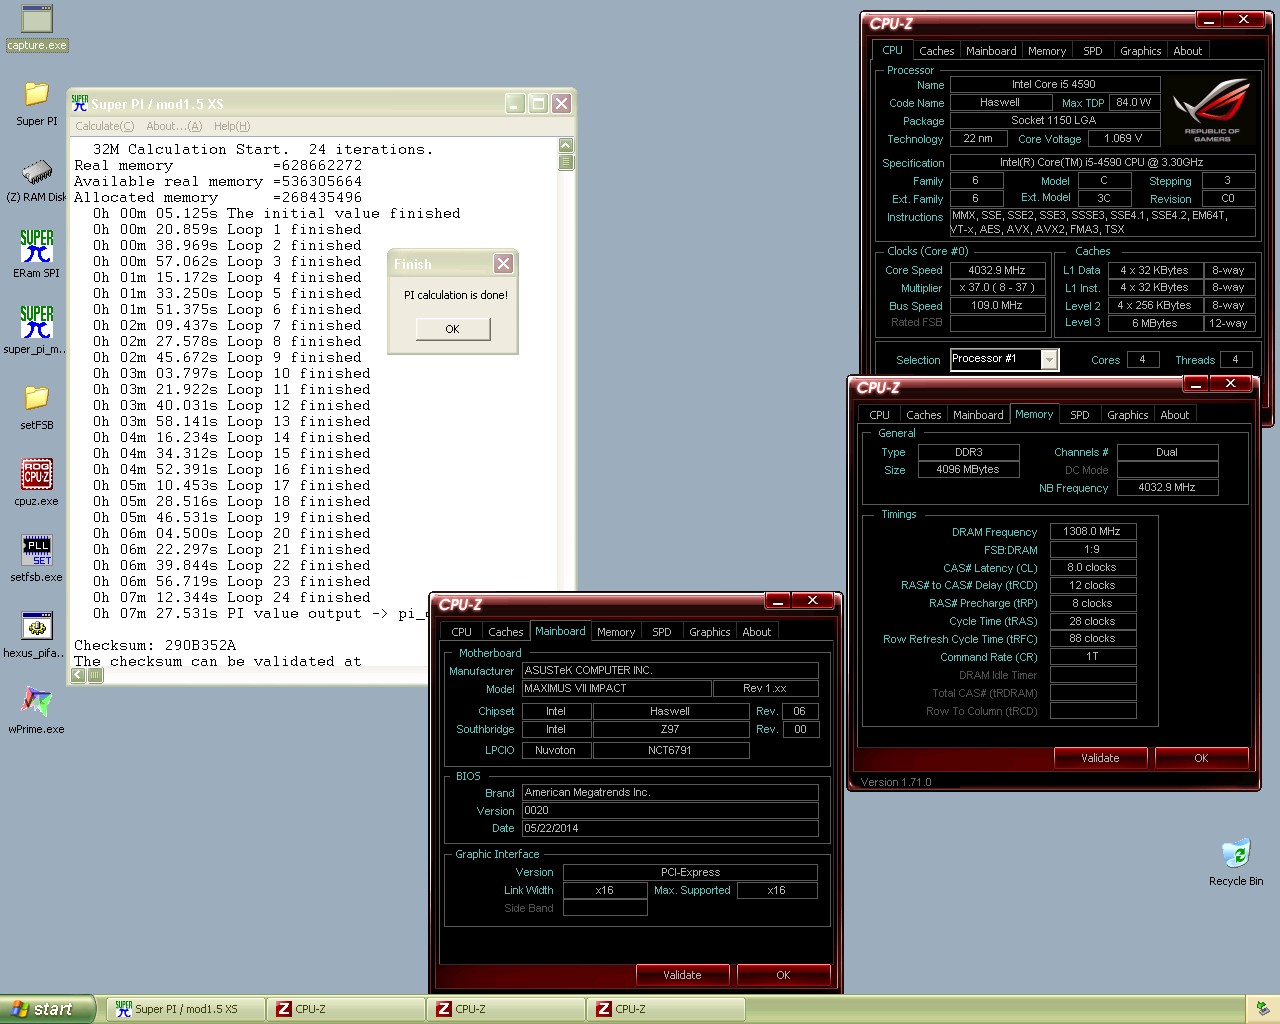The width and height of the screenshot is (1280, 1024).
Task: Select the NB Frequency 4032.9 MHz field
Action: pyautogui.click(x=1168, y=488)
